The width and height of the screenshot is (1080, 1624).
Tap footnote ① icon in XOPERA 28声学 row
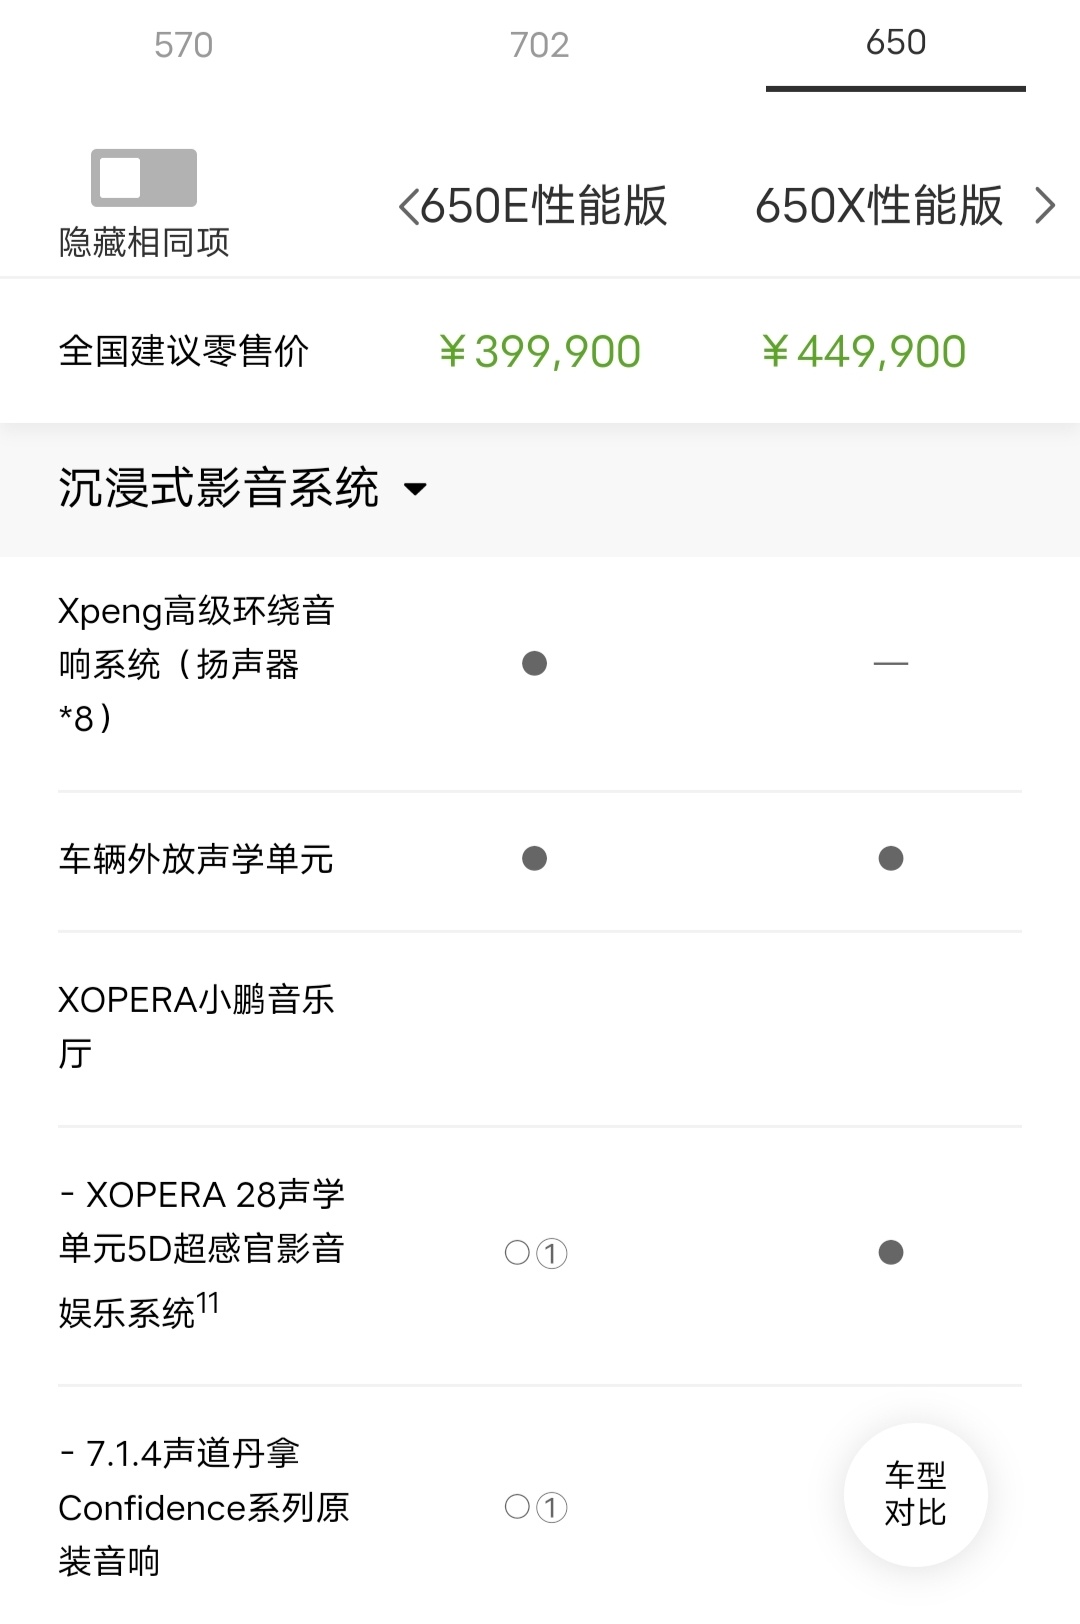point(552,1253)
